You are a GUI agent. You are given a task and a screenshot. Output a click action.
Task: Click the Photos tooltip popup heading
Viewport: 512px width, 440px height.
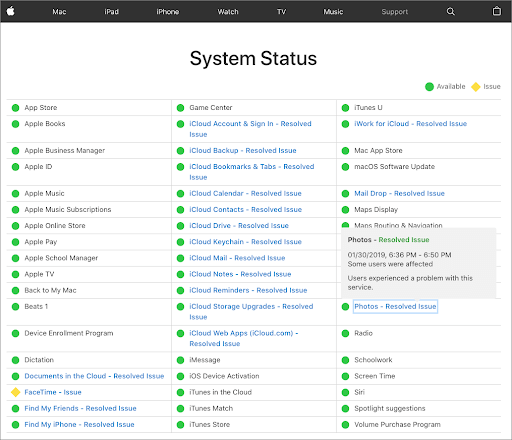click(388, 240)
